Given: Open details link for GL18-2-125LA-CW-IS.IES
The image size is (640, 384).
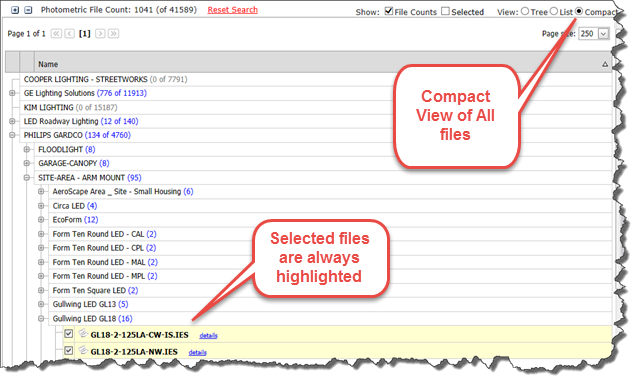Looking at the screenshot, I should point(208,335).
